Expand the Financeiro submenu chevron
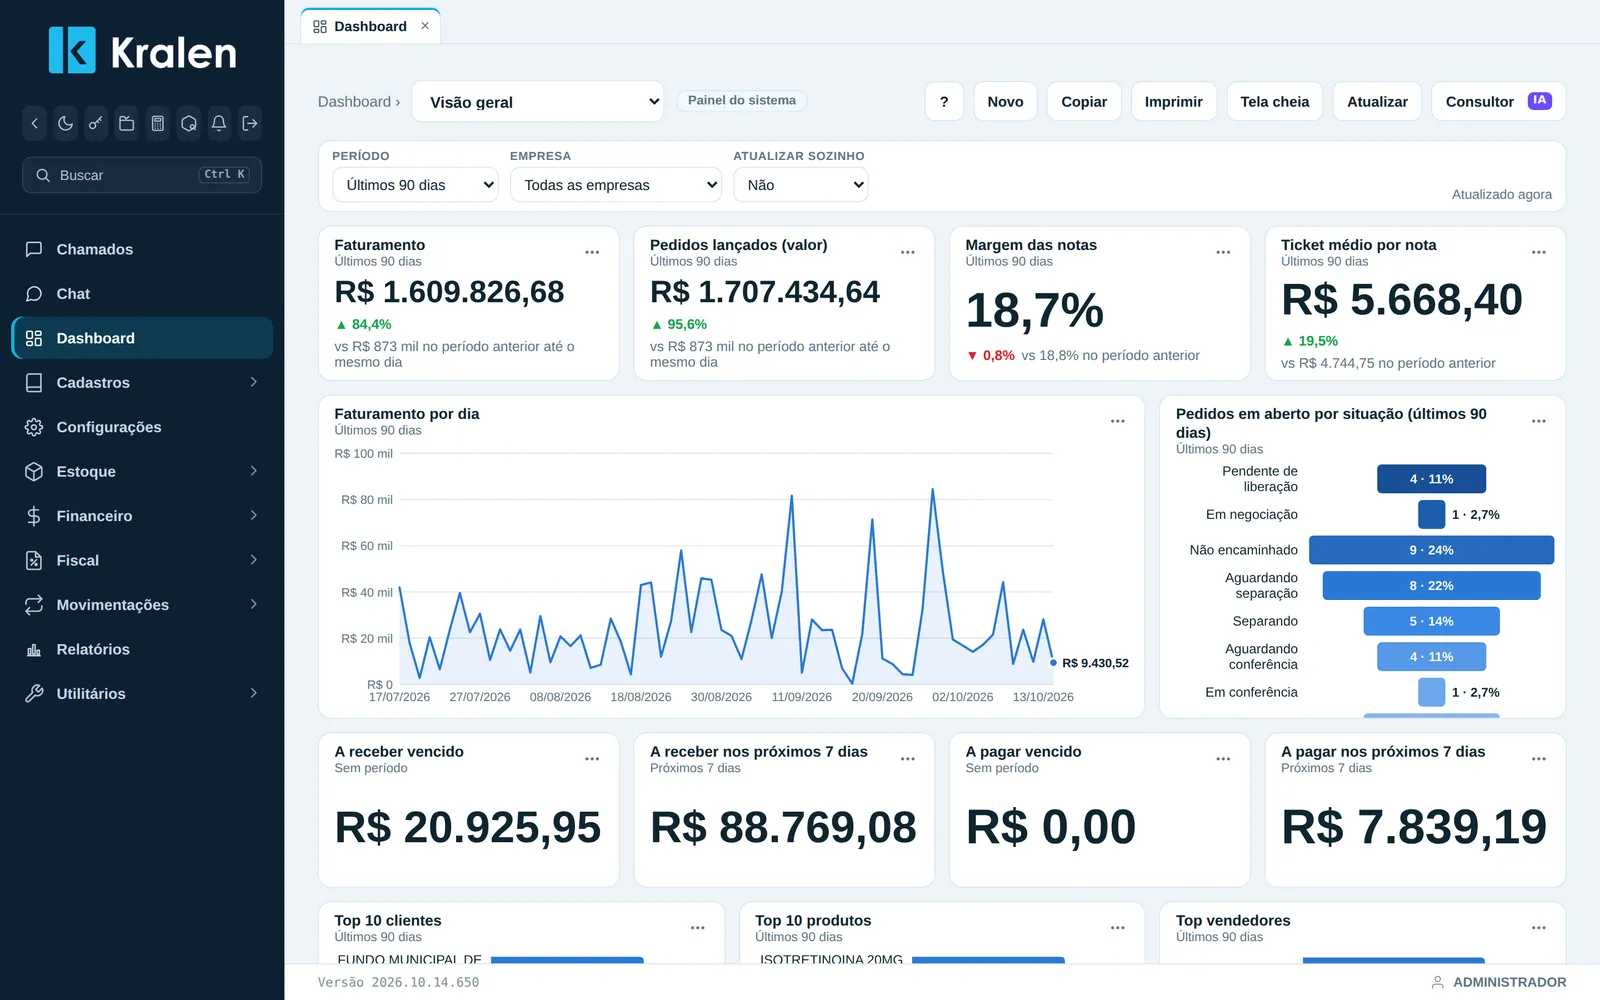The width and height of the screenshot is (1600, 1000). click(x=254, y=516)
